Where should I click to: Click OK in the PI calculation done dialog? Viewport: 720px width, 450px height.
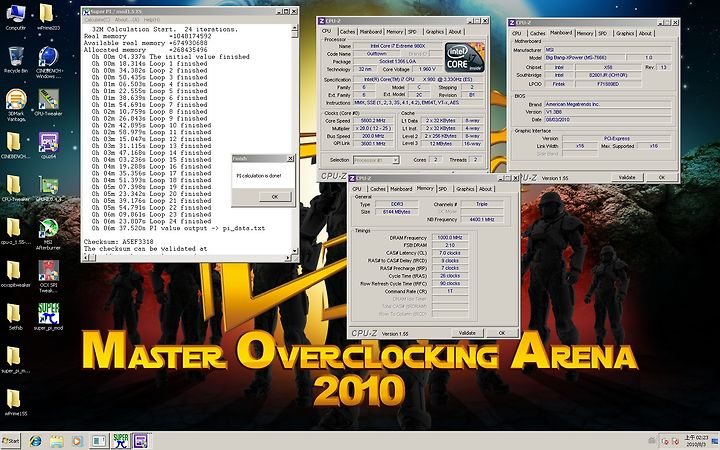(275, 197)
